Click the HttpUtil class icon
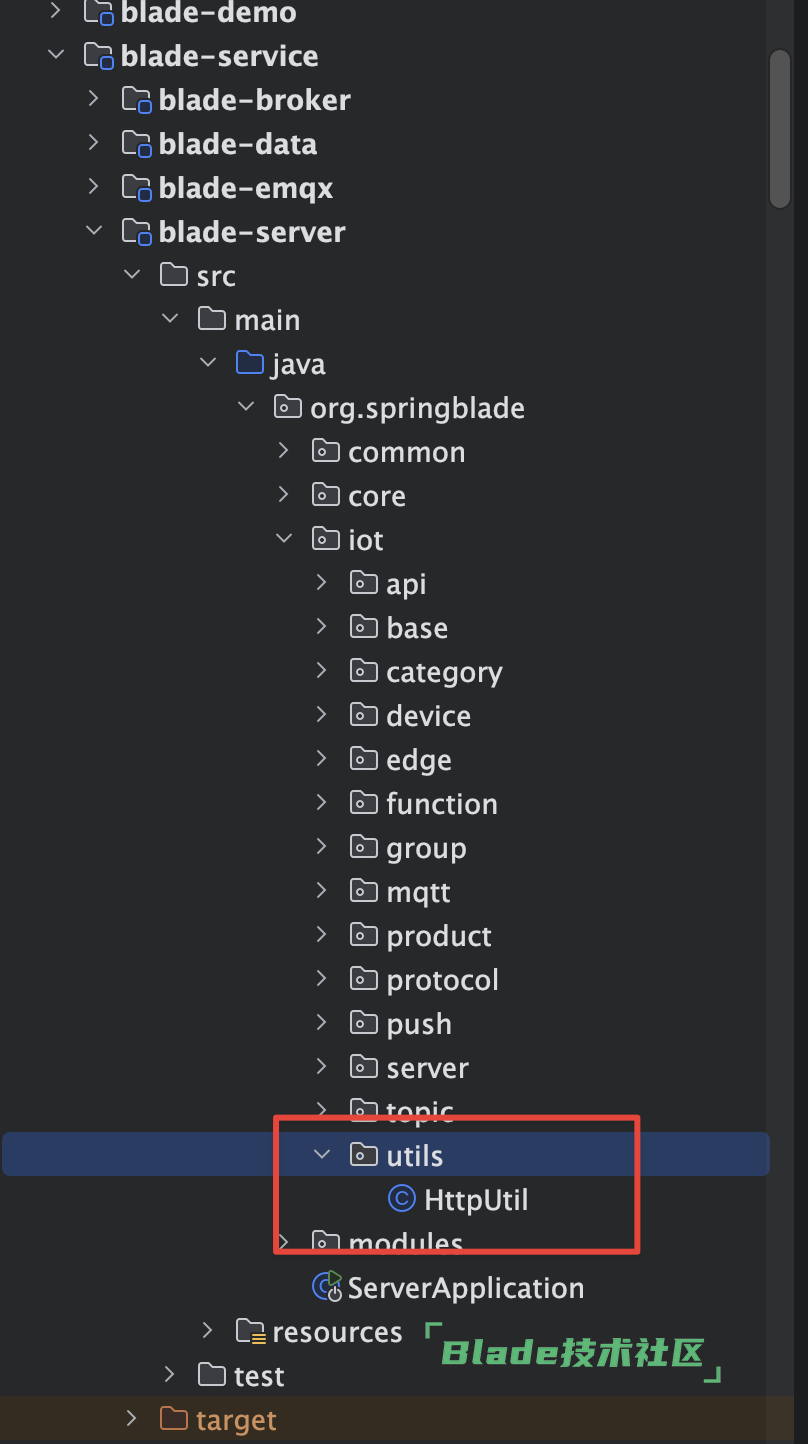 (x=401, y=1199)
